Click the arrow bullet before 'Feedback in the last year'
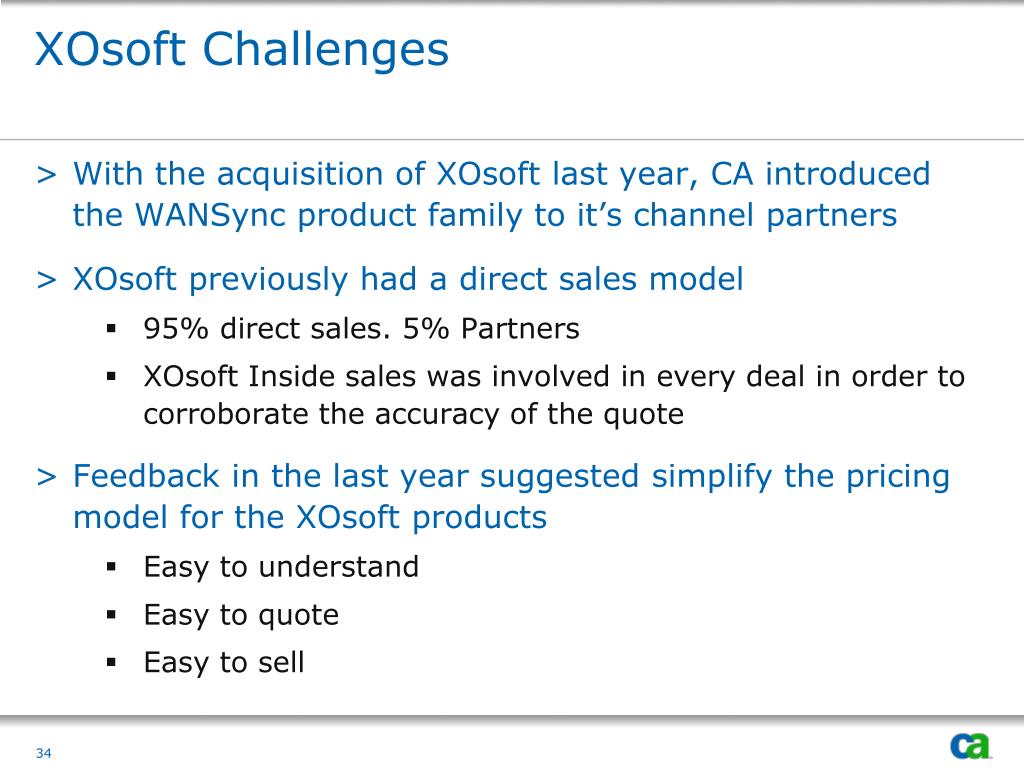The width and height of the screenshot is (1024, 768). [x=47, y=477]
